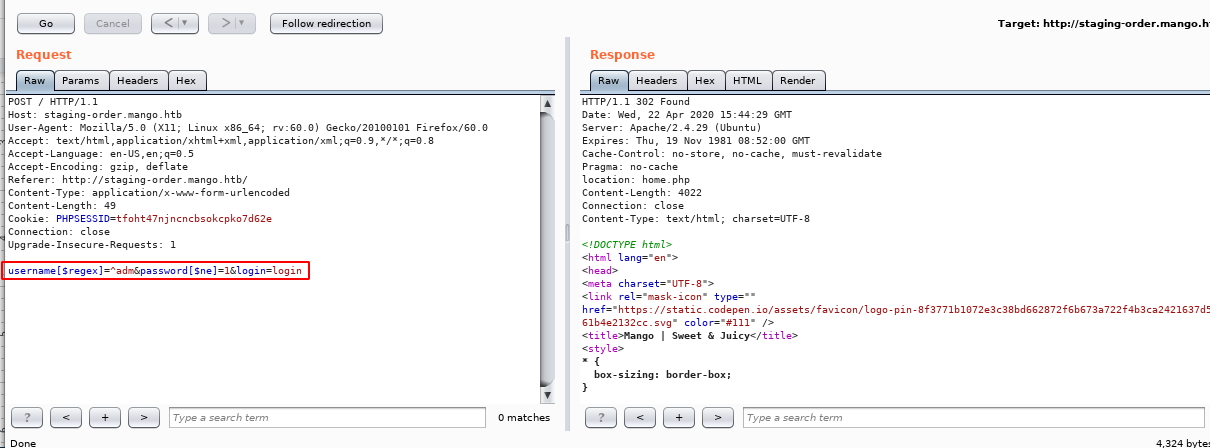Click the Cancel button
The width and height of the screenshot is (1210, 448).
click(112, 23)
